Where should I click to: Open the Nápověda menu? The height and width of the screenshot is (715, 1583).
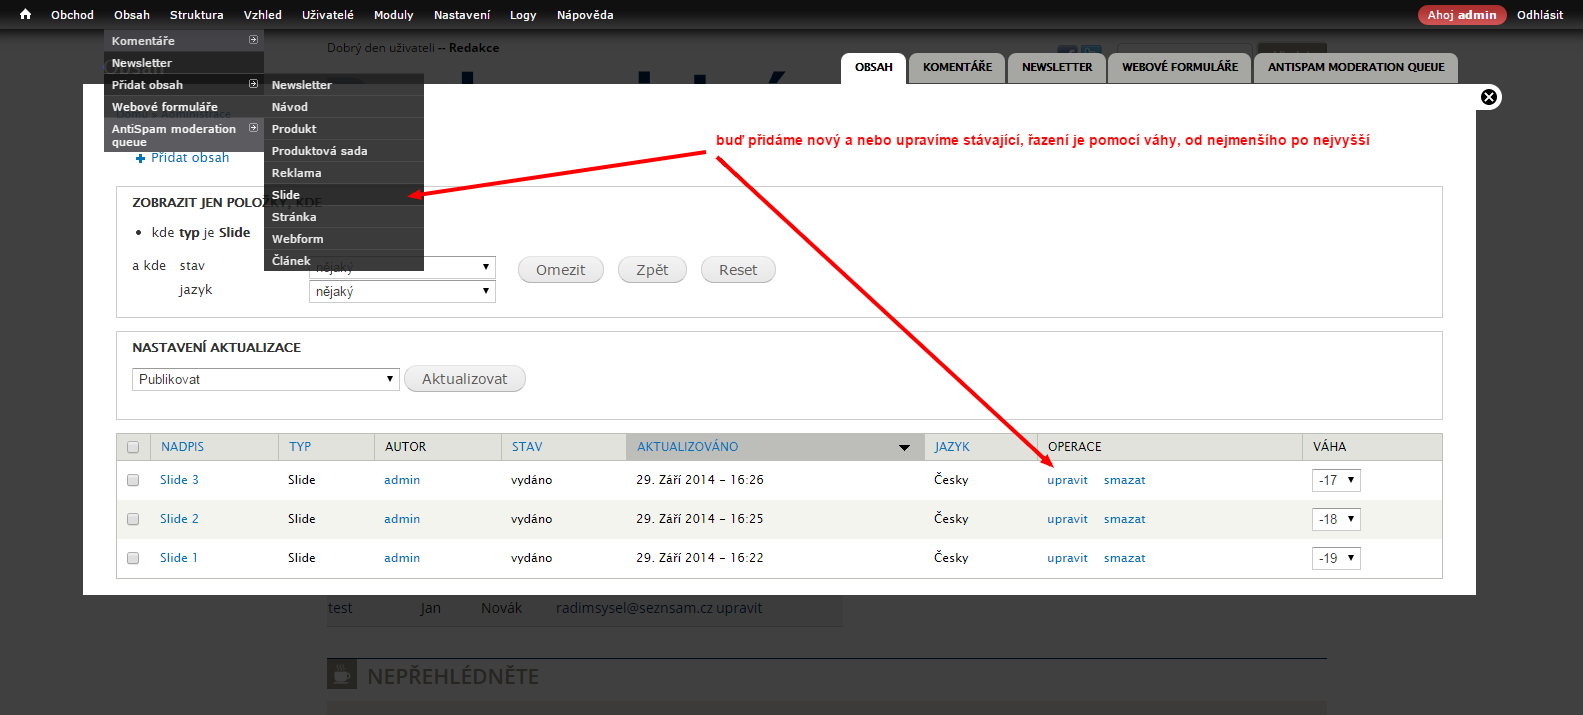pyautogui.click(x=585, y=15)
